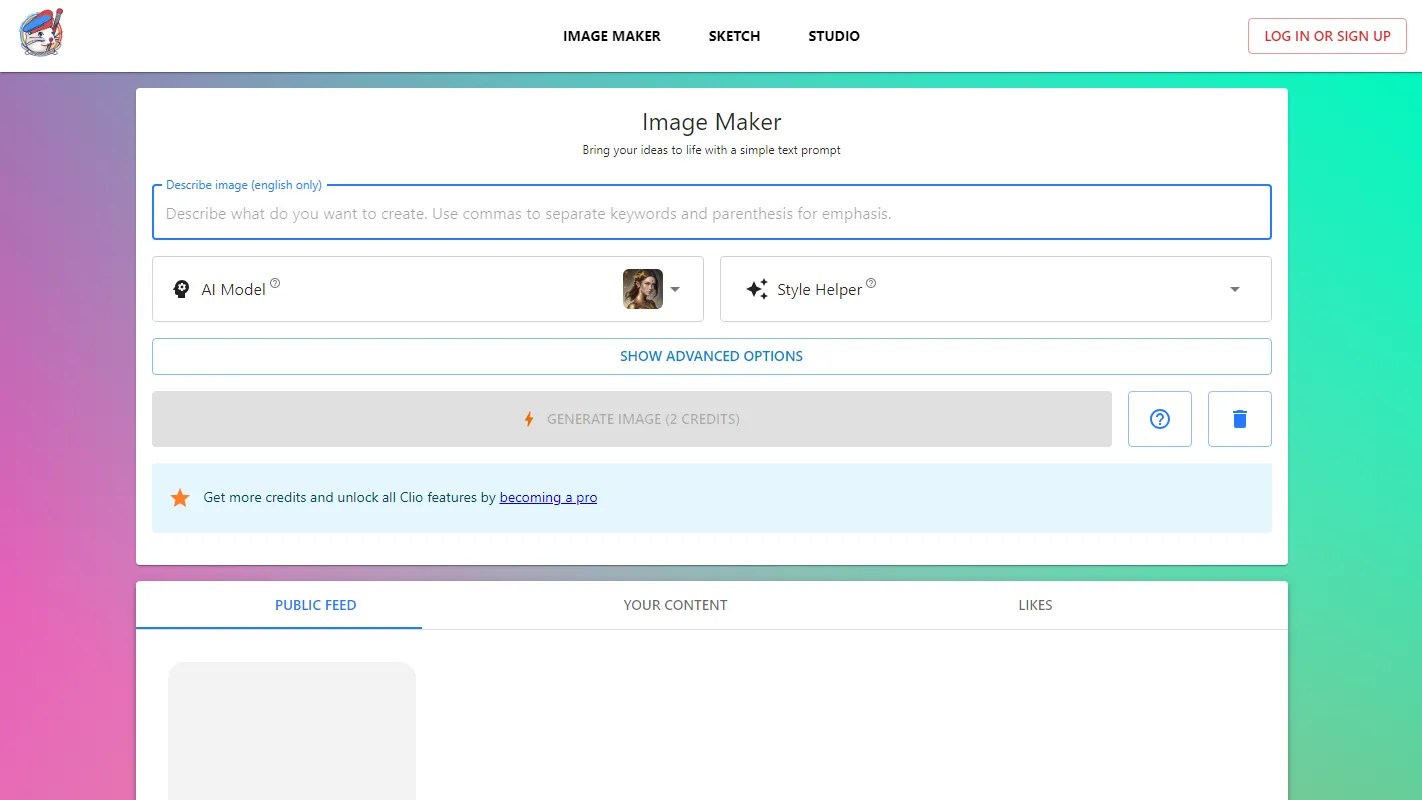This screenshot has width=1422, height=800.
Task: Click the Log In or Sign Up button
Action: point(1327,36)
